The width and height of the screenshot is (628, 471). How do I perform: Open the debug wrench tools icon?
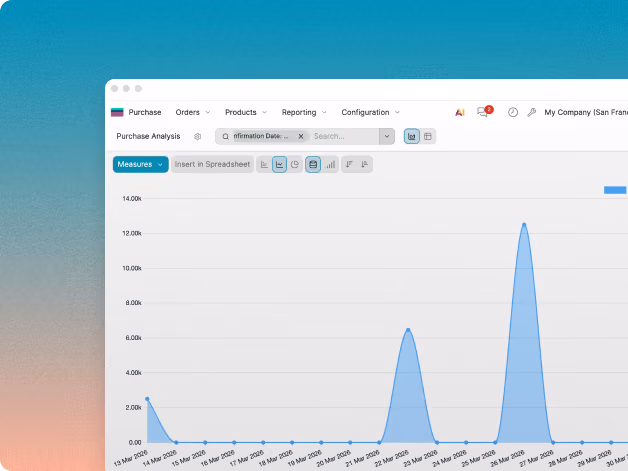[531, 113]
